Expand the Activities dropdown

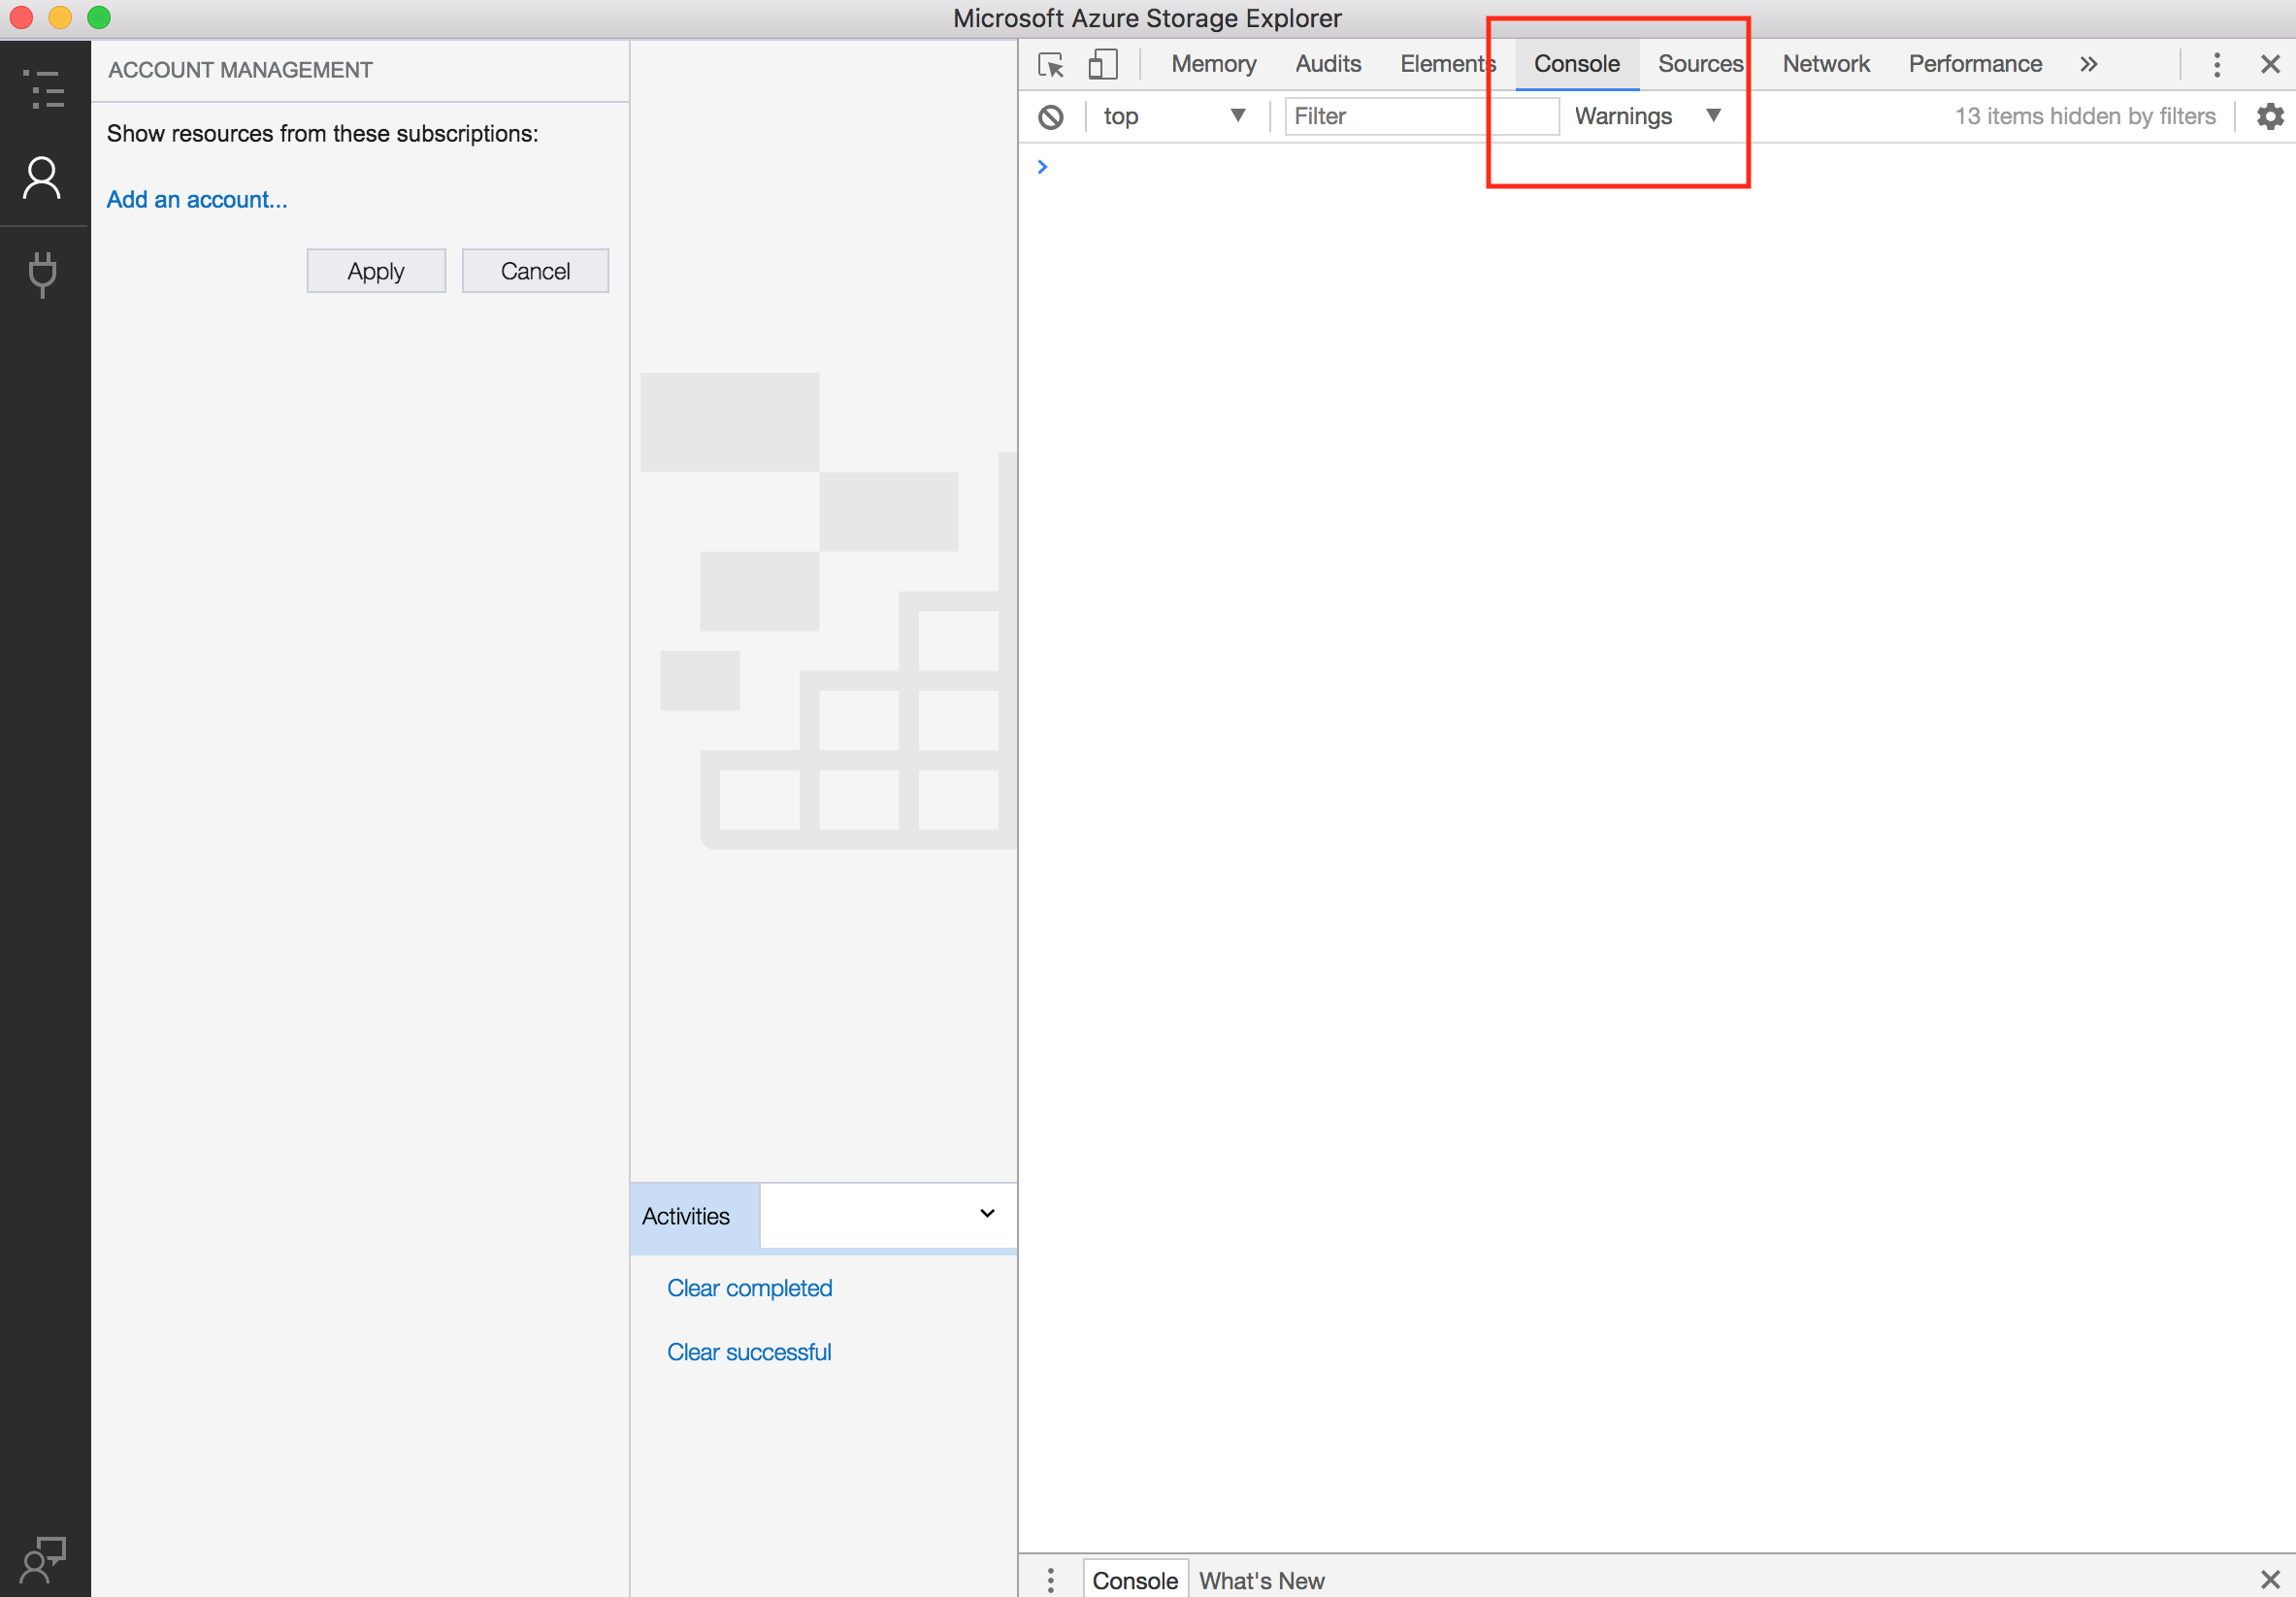(x=986, y=1215)
